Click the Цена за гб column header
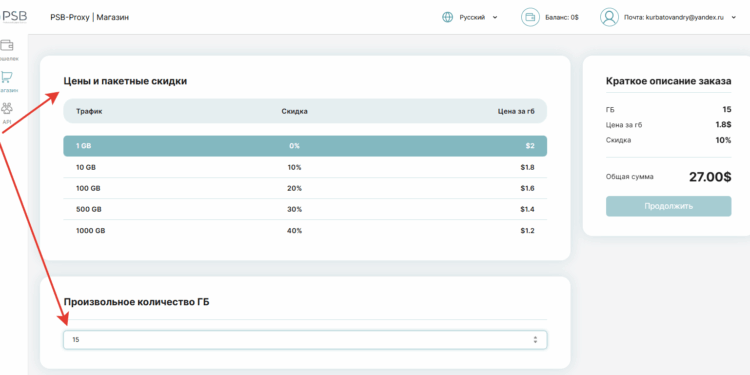This screenshot has height=375, width=750. point(516,111)
